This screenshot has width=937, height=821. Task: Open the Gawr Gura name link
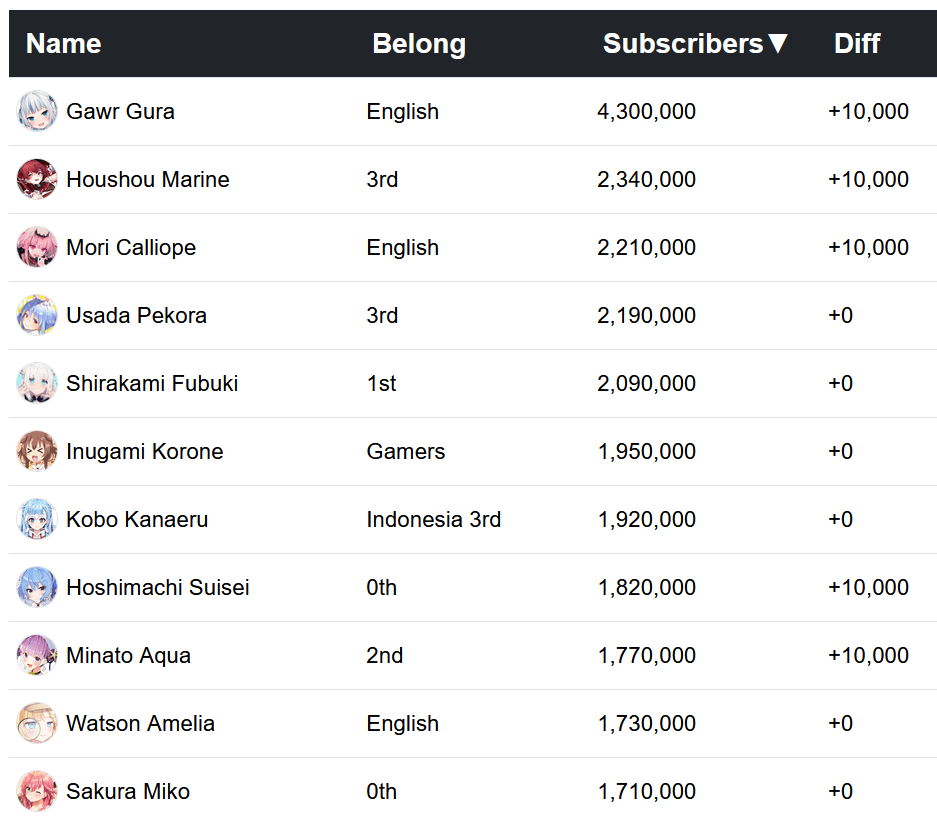pyautogui.click(x=120, y=111)
